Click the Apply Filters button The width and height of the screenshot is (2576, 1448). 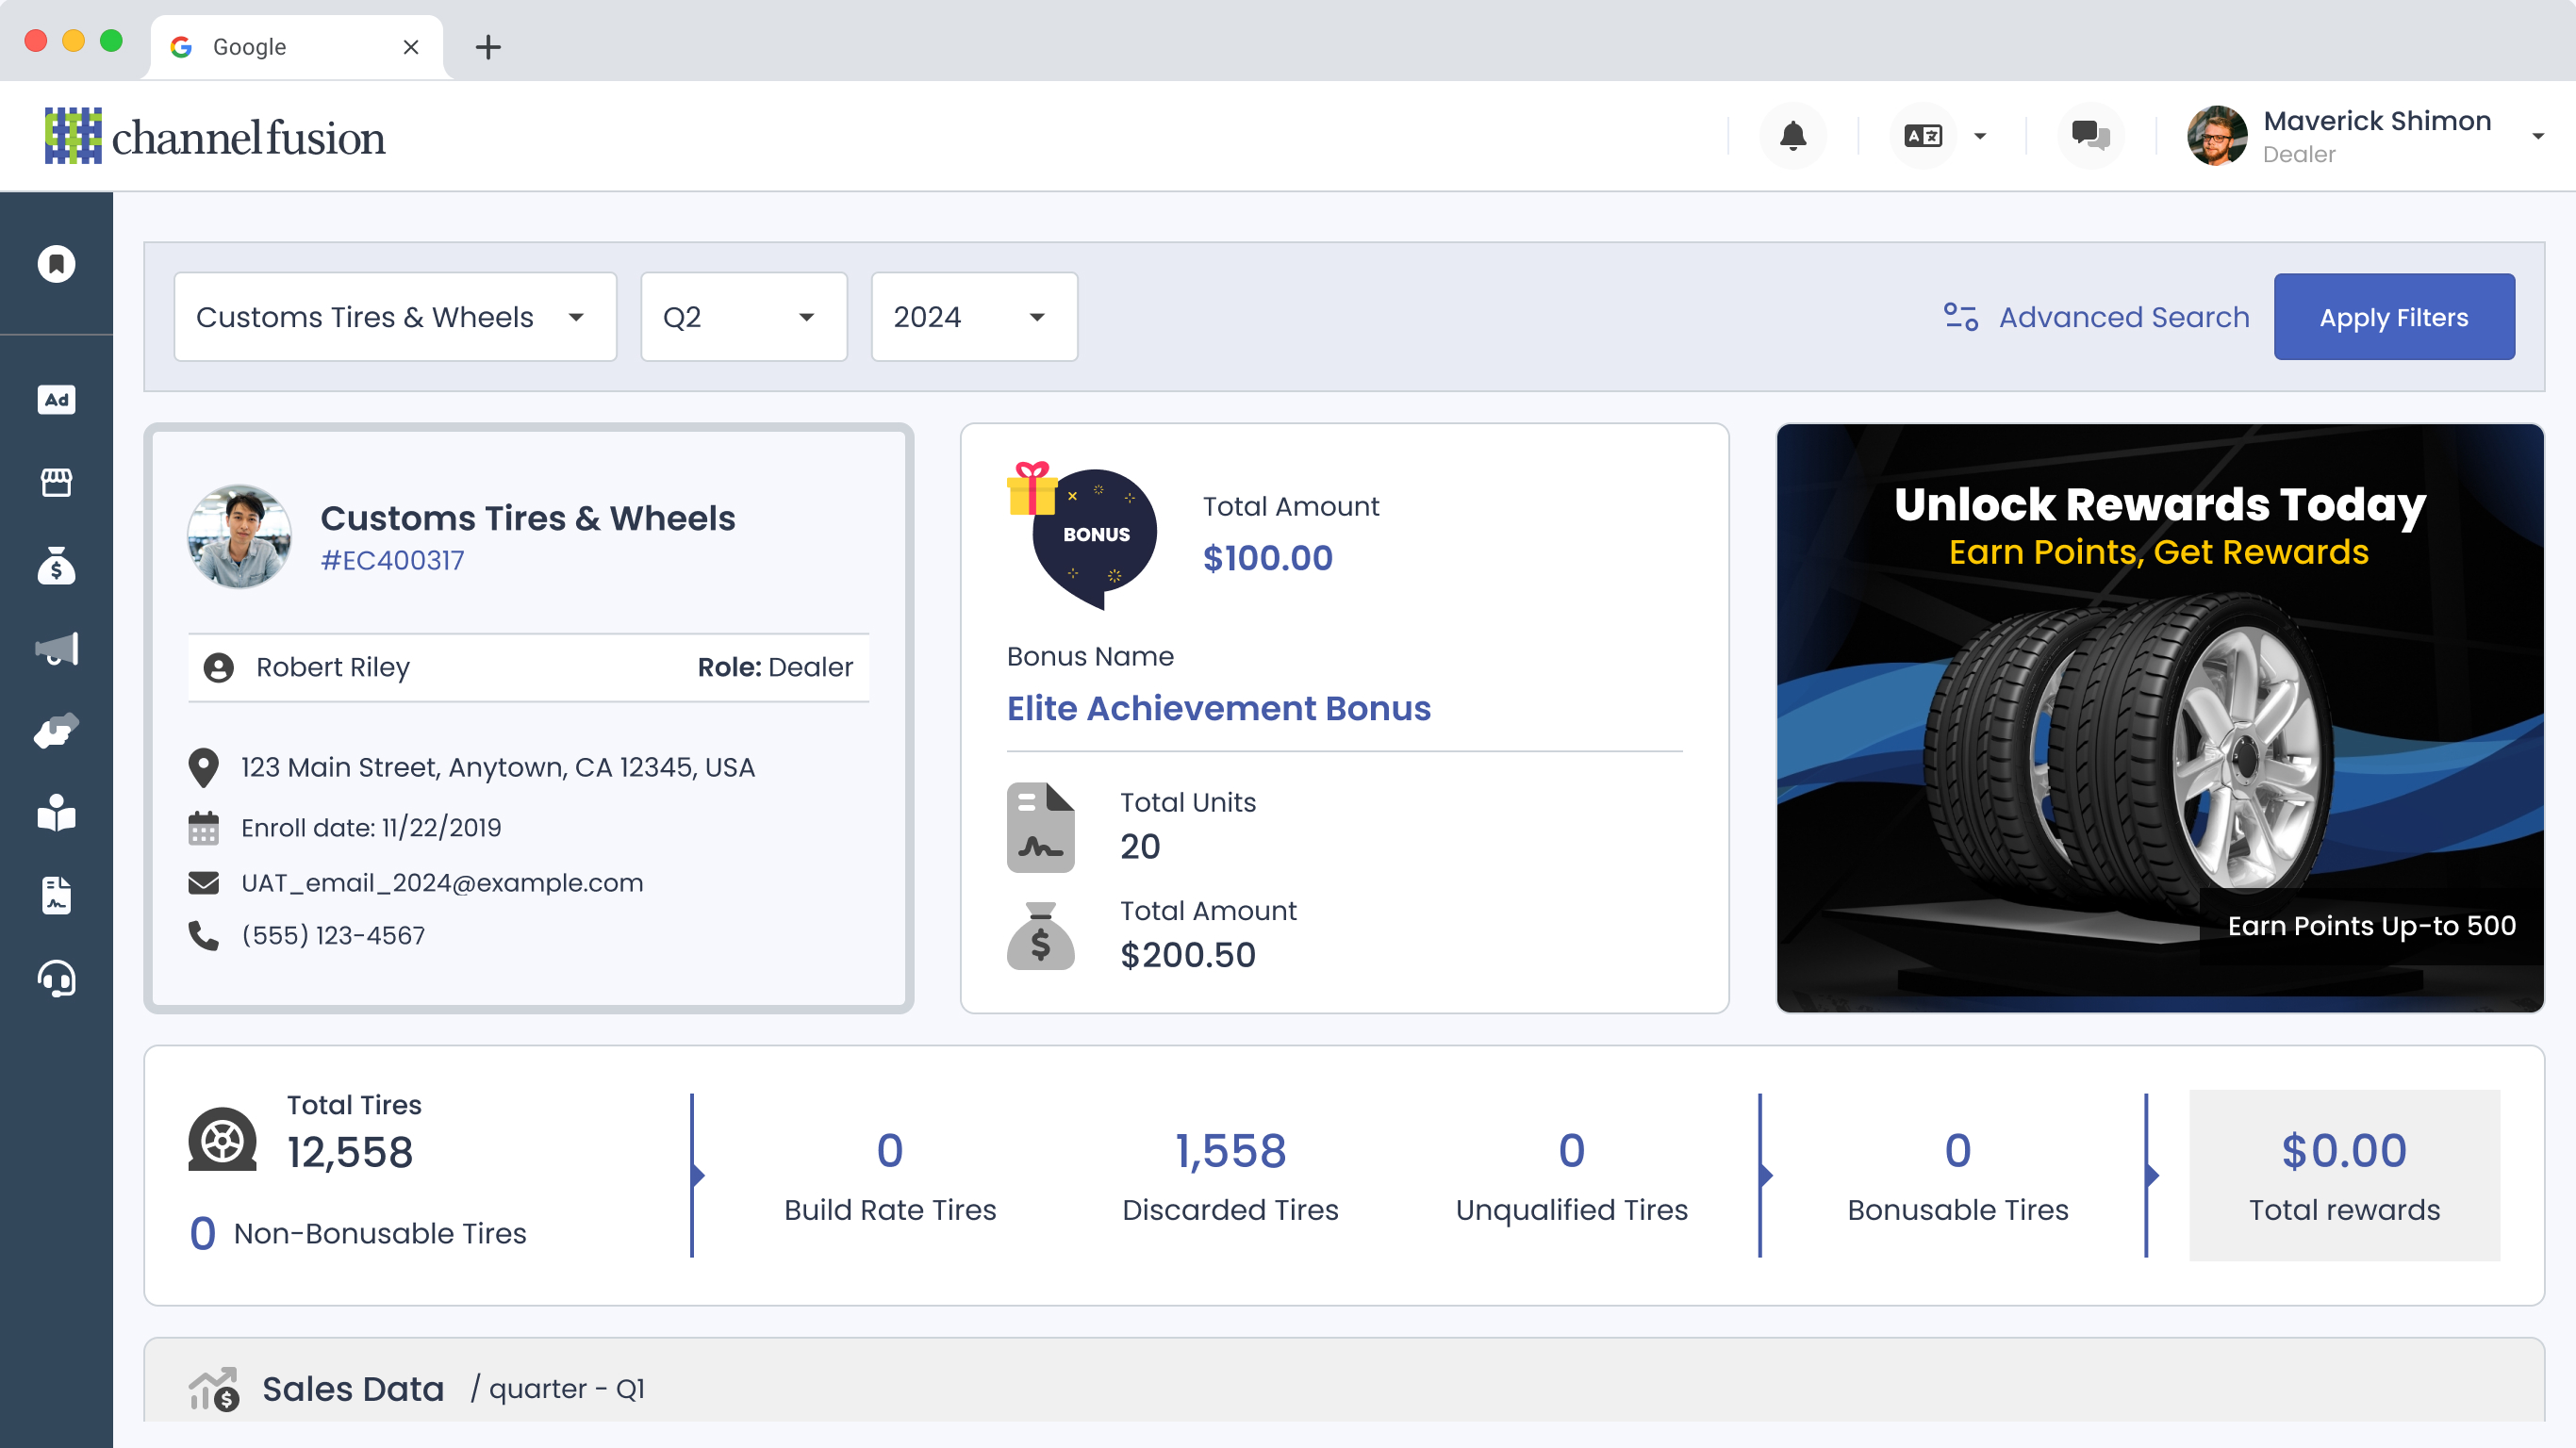tap(2393, 317)
